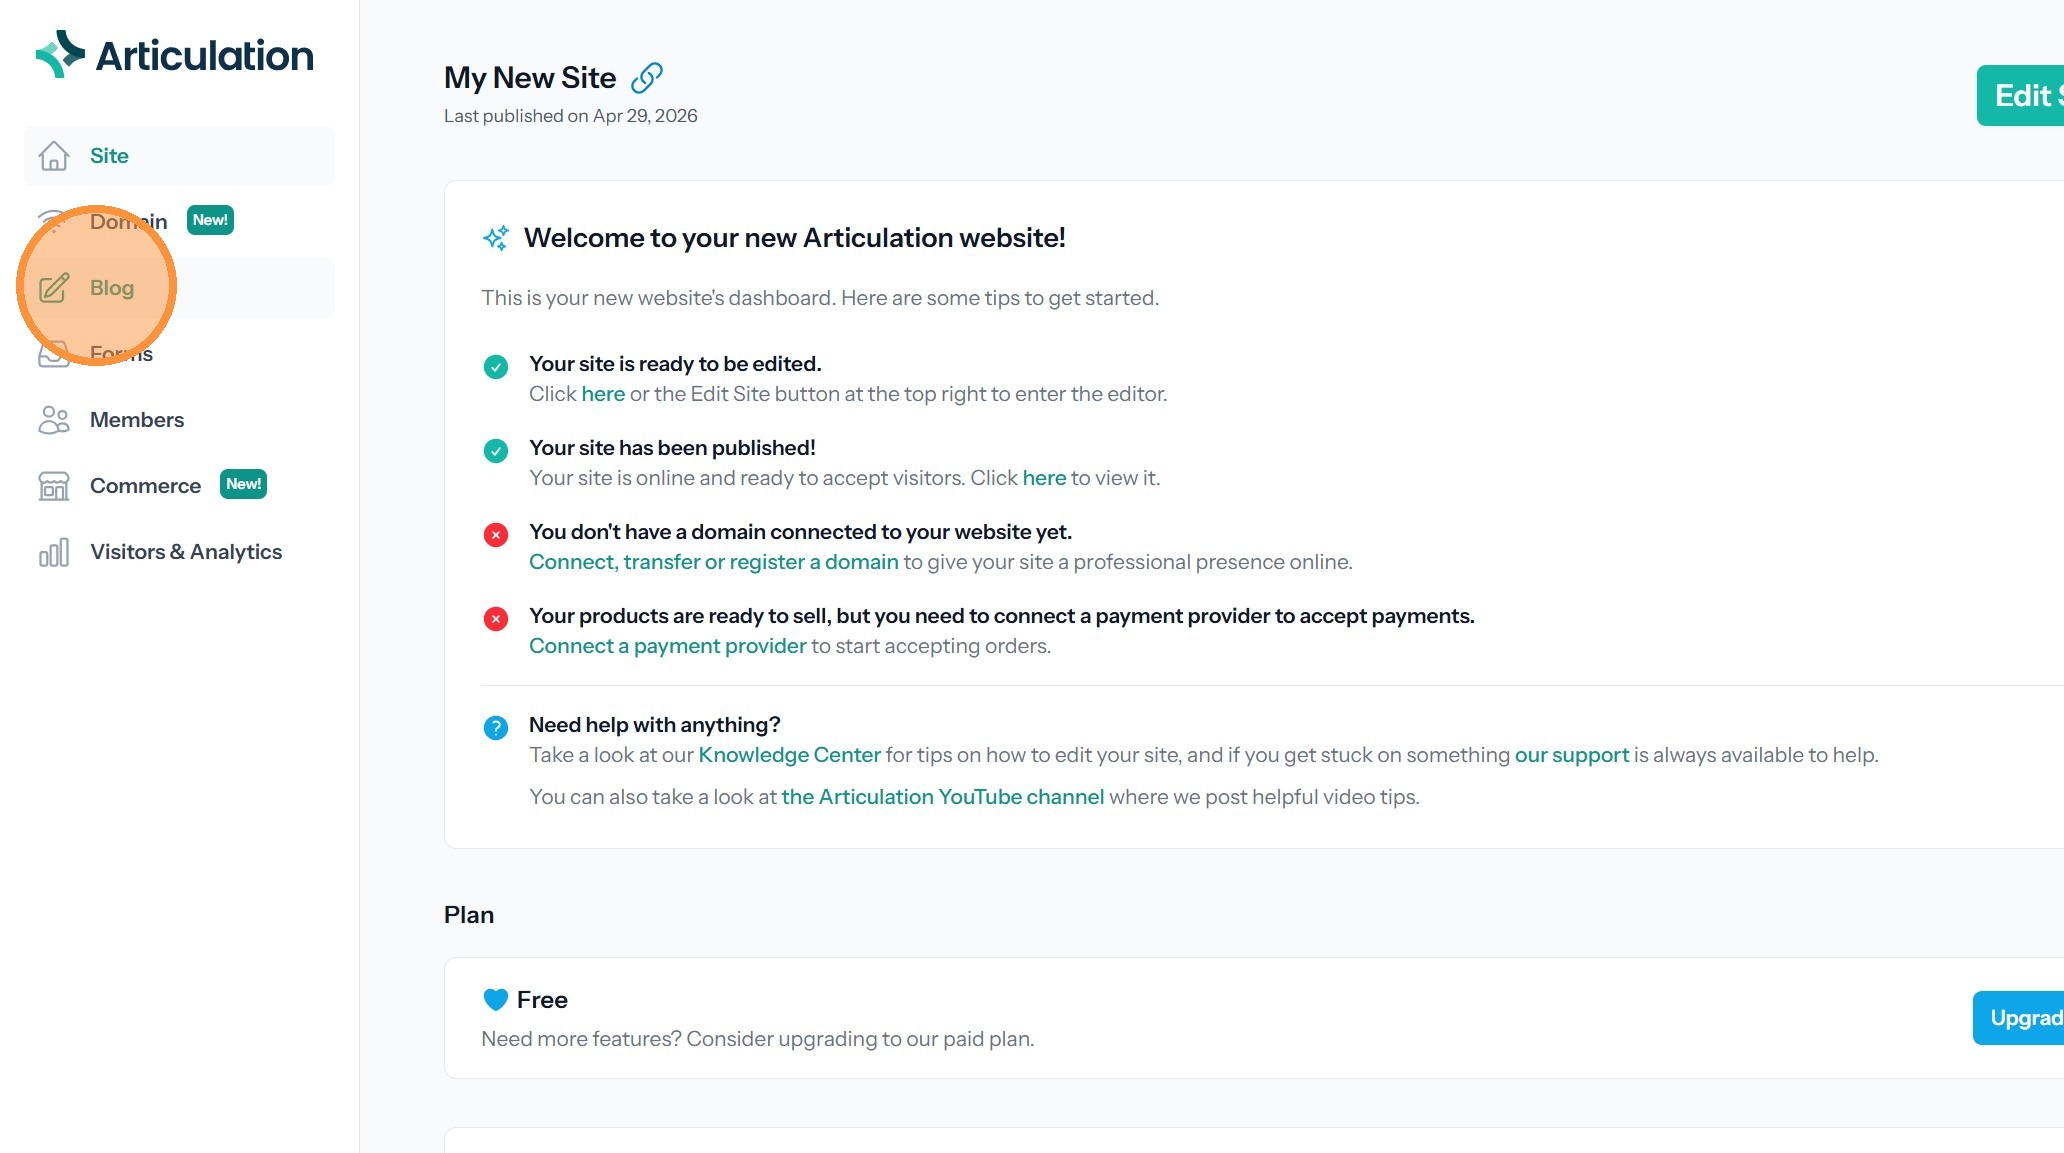The height and width of the screenshot is (1153, 2064).
Task: Click Connect, transfer or register a domain
Action: click(713, 562)
